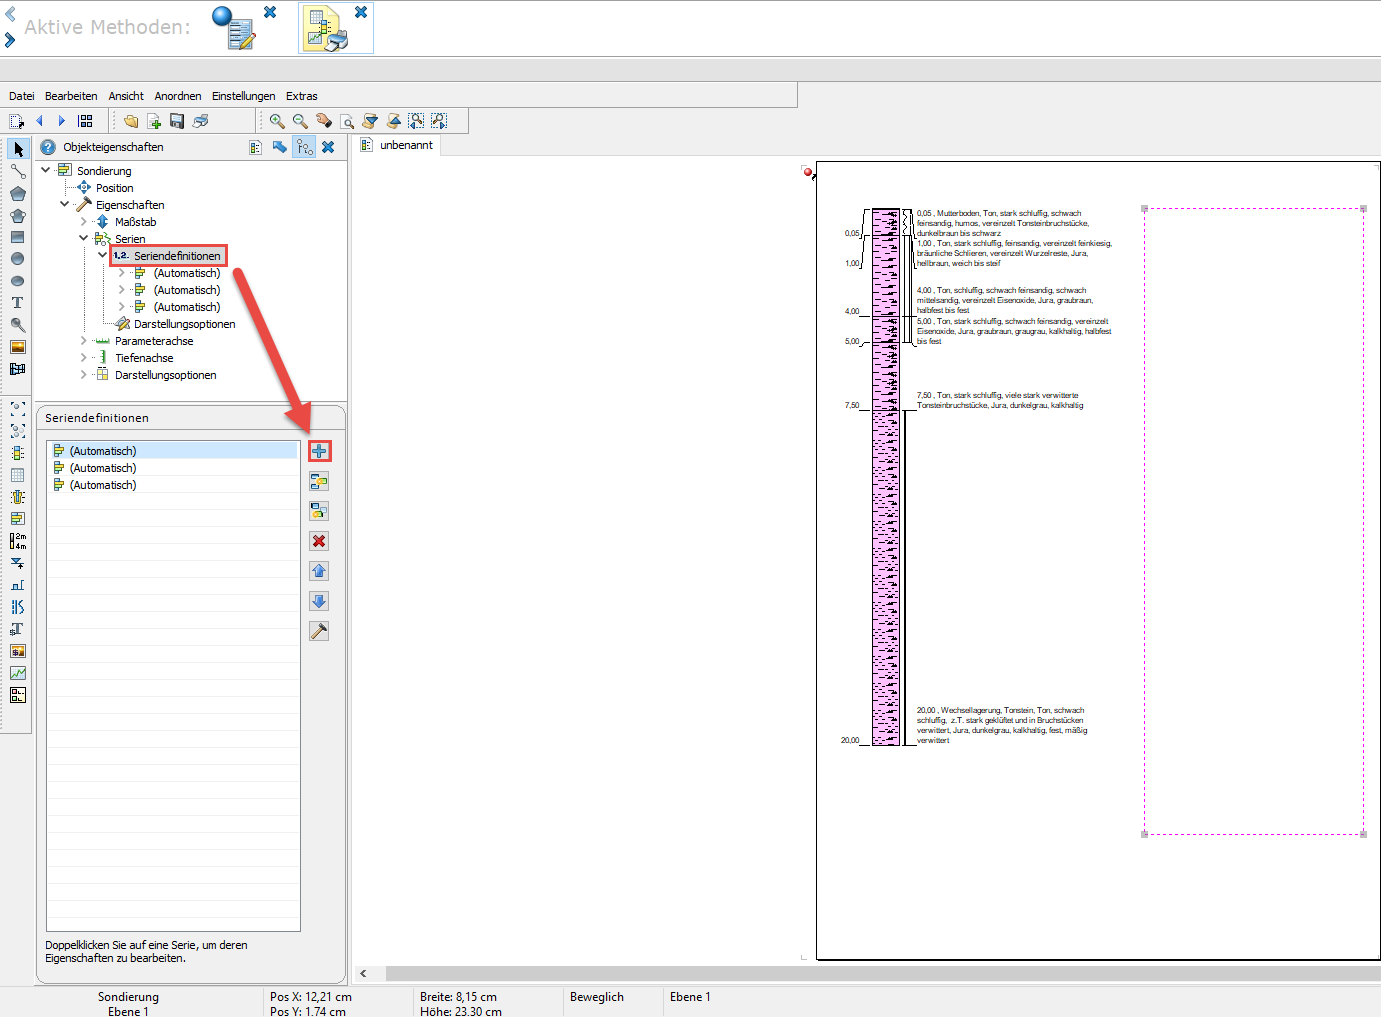Click the blue plus add series button
Screen dimensions: 1381x1017
(x=319, y=451)
